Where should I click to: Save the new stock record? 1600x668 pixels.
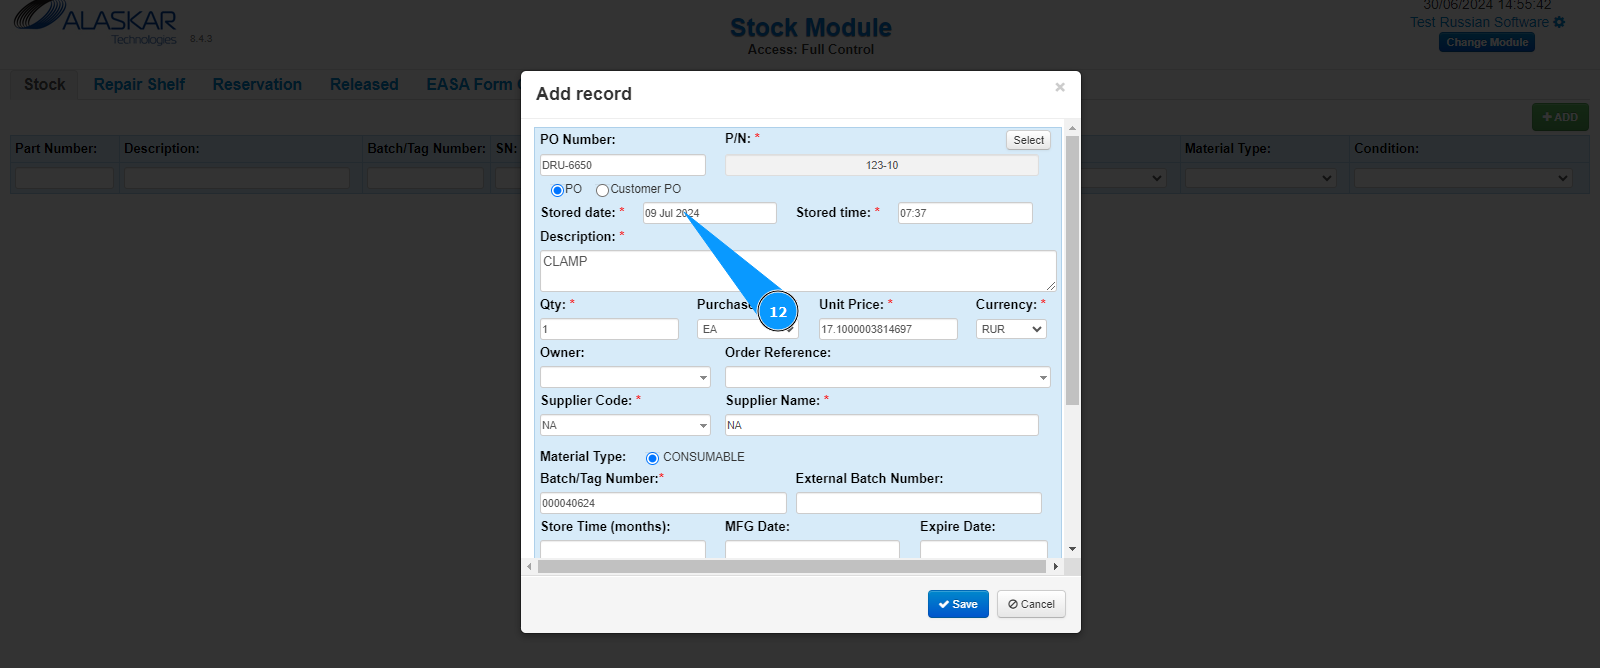point(958,604)
